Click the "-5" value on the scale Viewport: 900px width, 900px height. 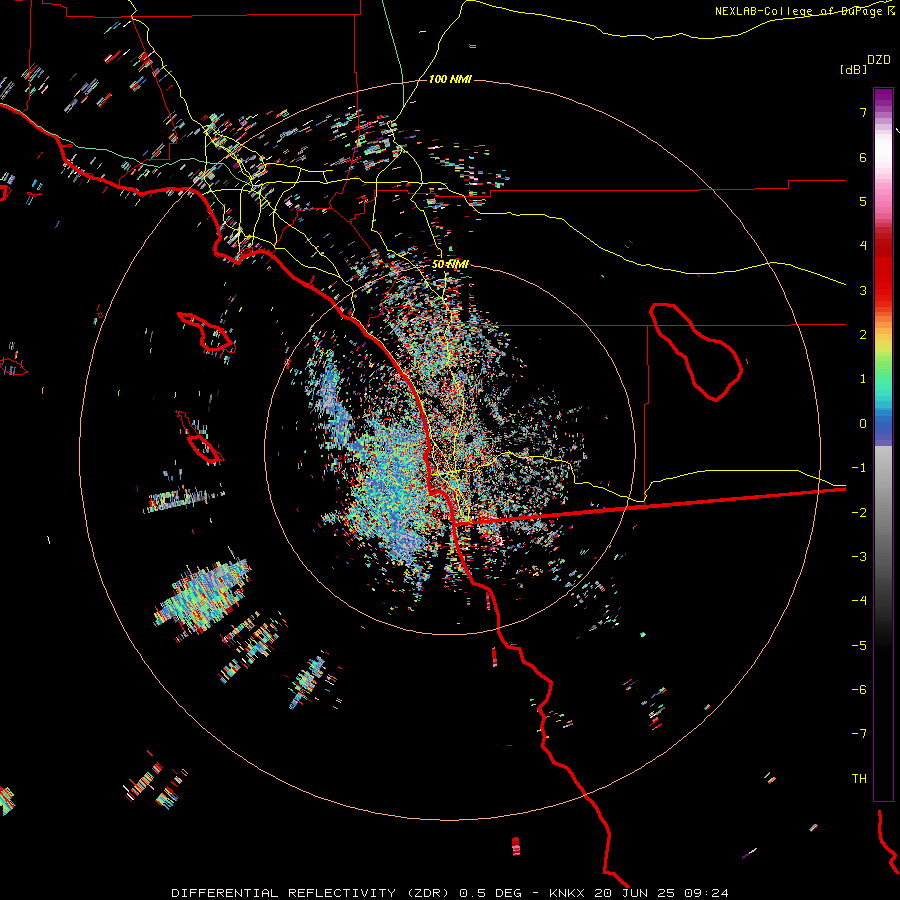click(x=859, y=646)
